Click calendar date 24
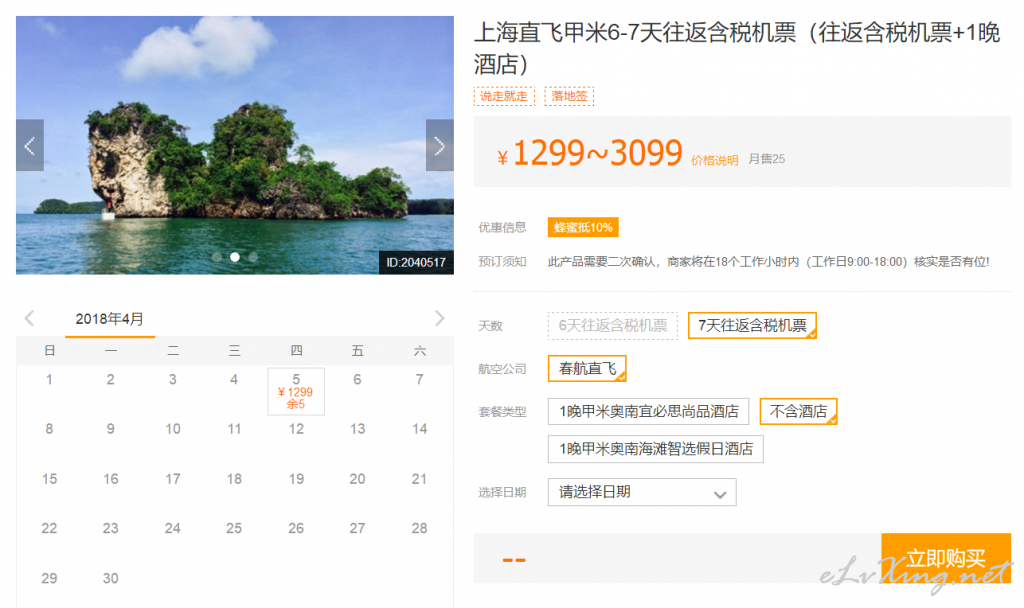 tap(172, 528)
